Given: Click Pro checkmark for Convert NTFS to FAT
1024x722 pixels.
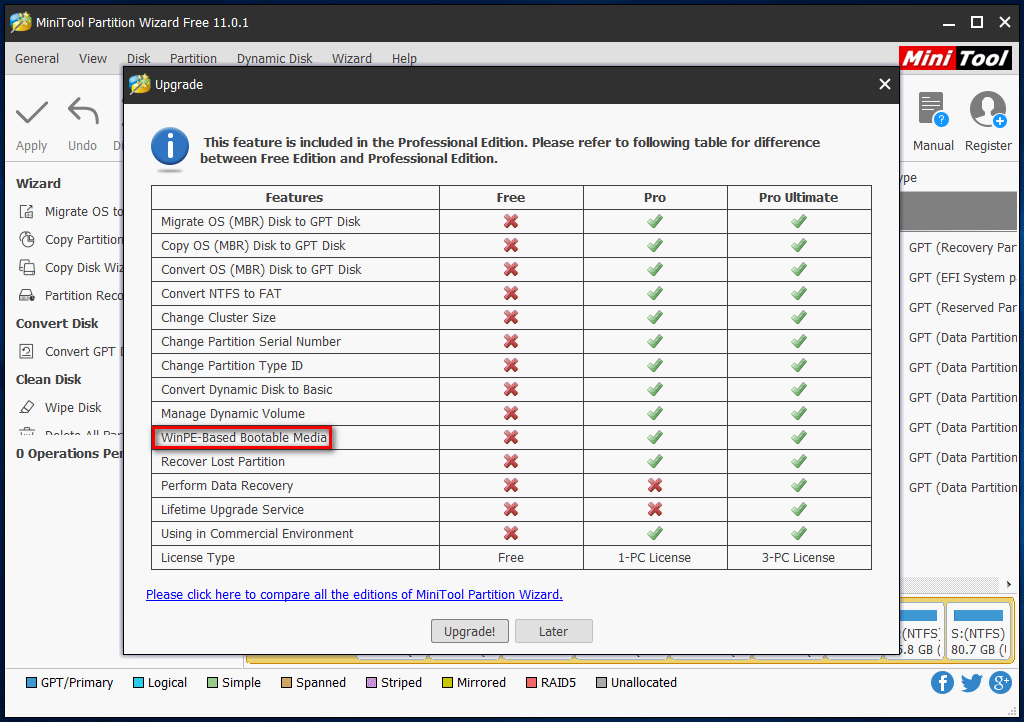Looking at the screenshot, I should 654,294.
